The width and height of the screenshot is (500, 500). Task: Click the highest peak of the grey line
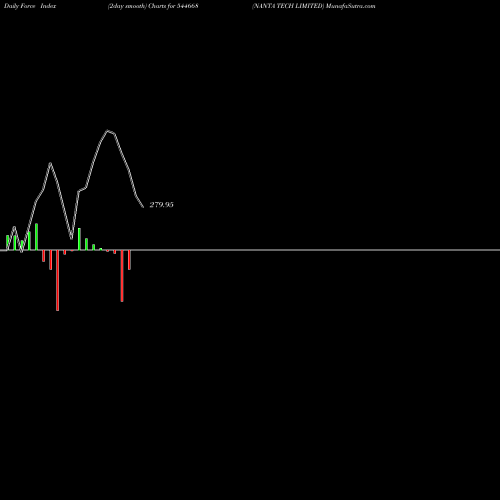108,131
